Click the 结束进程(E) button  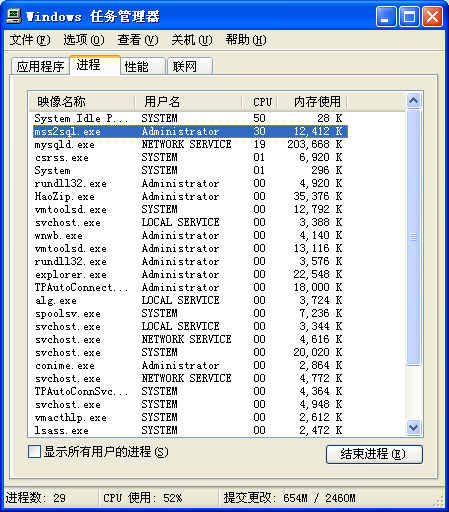click(x=374, y=454)
